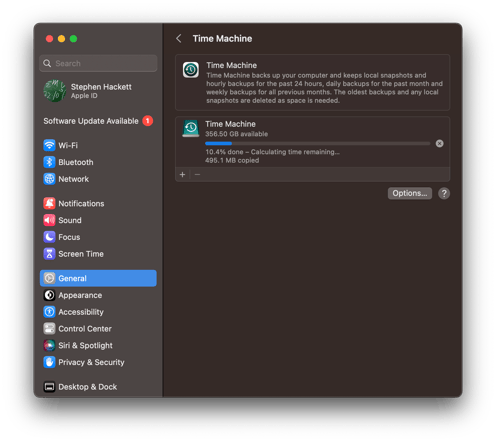Click the General gear icon
Viewport: 496px width, 442px height.
click(49, 278)
